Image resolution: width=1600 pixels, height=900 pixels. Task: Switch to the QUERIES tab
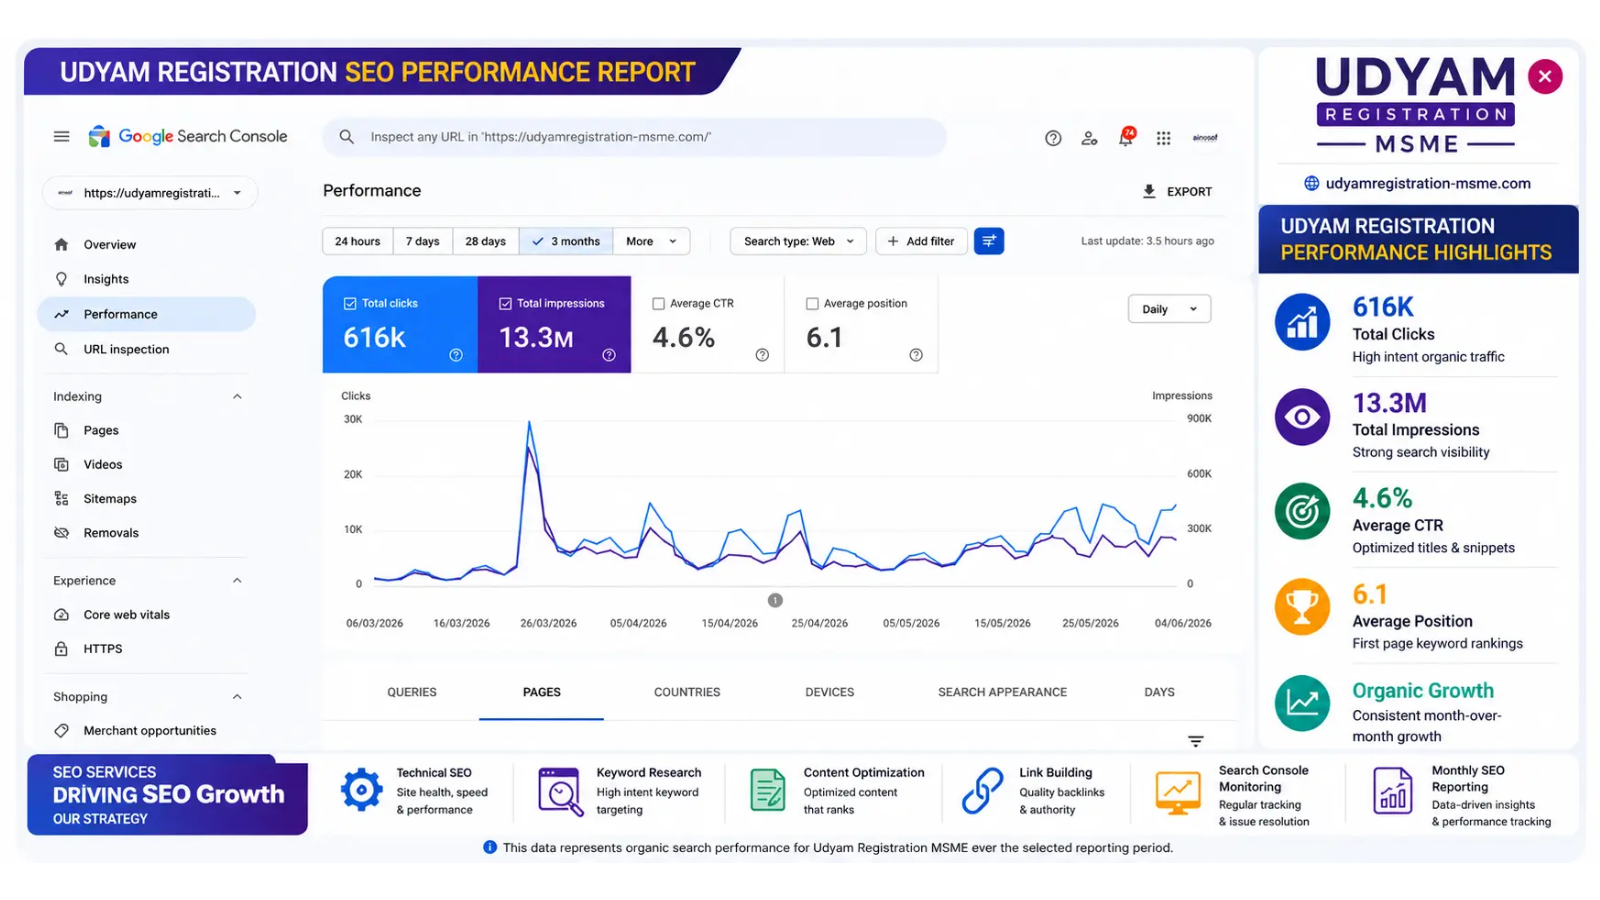click(412, 692)
